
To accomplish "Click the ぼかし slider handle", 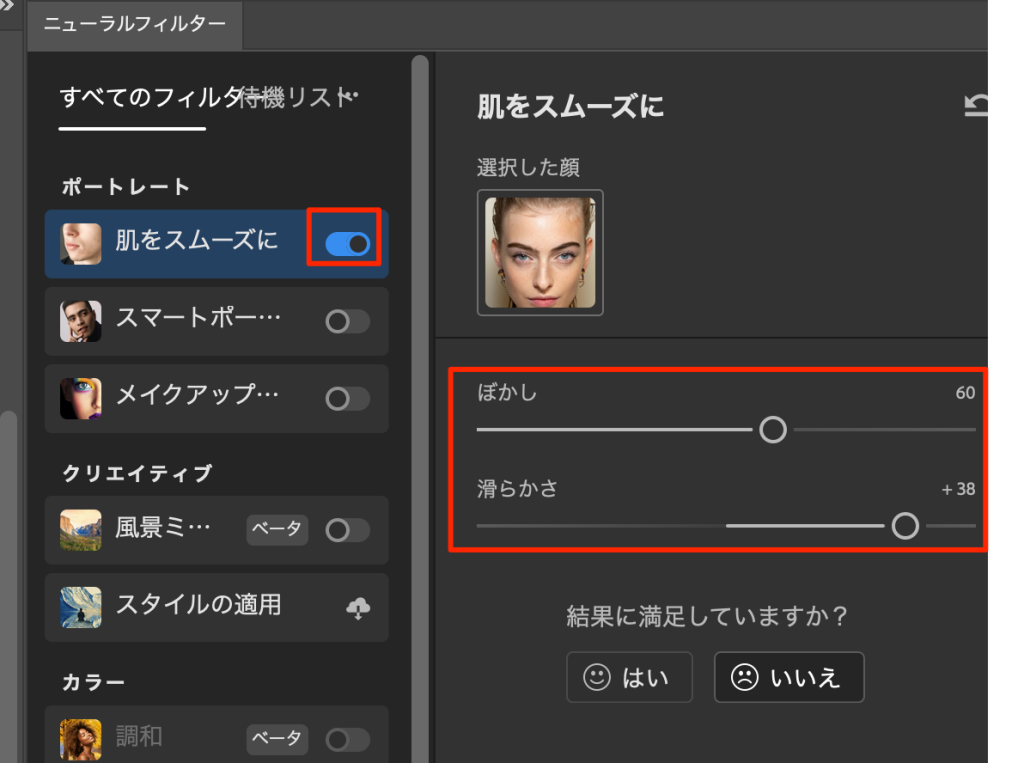I will (772, 430).
